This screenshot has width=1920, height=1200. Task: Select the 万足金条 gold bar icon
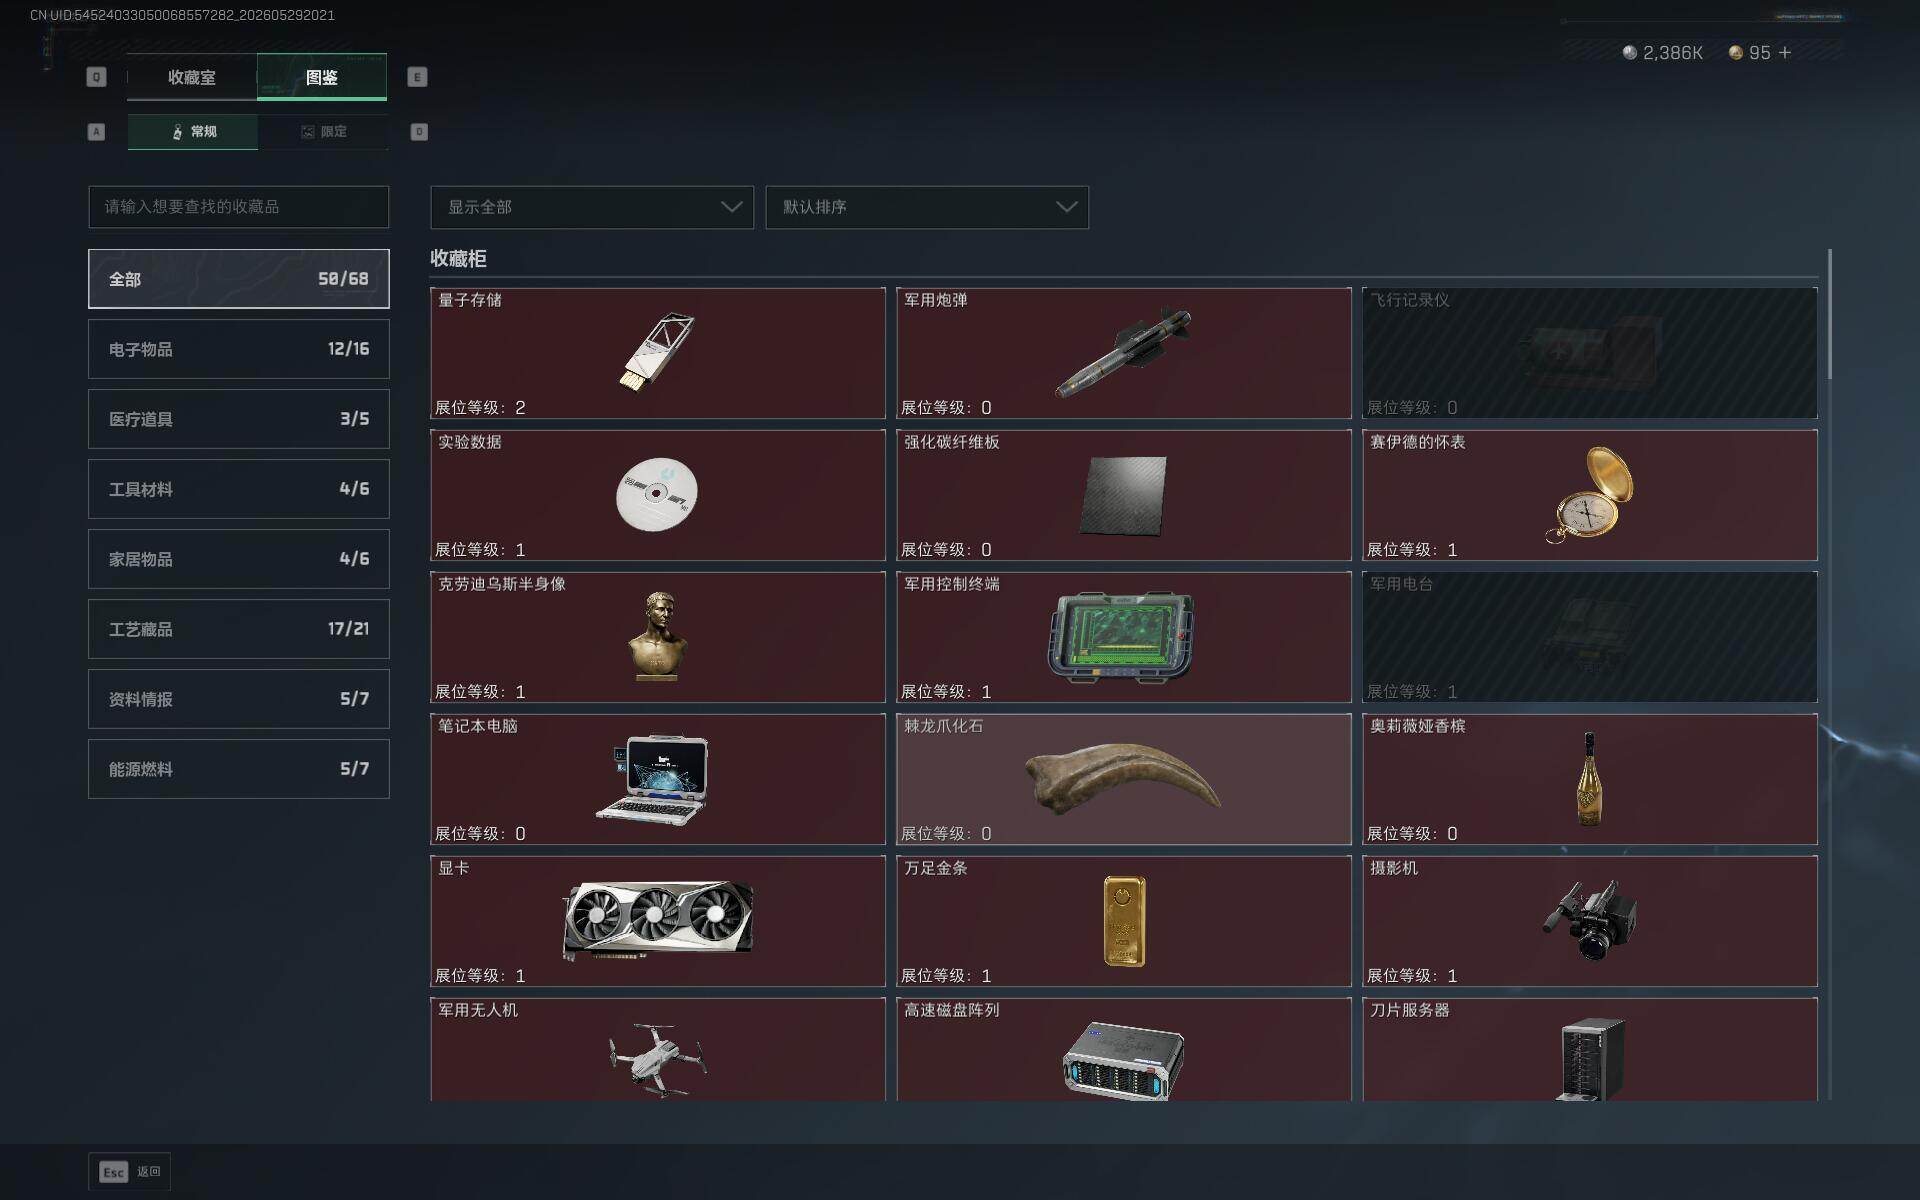(x=1124, y=921)
